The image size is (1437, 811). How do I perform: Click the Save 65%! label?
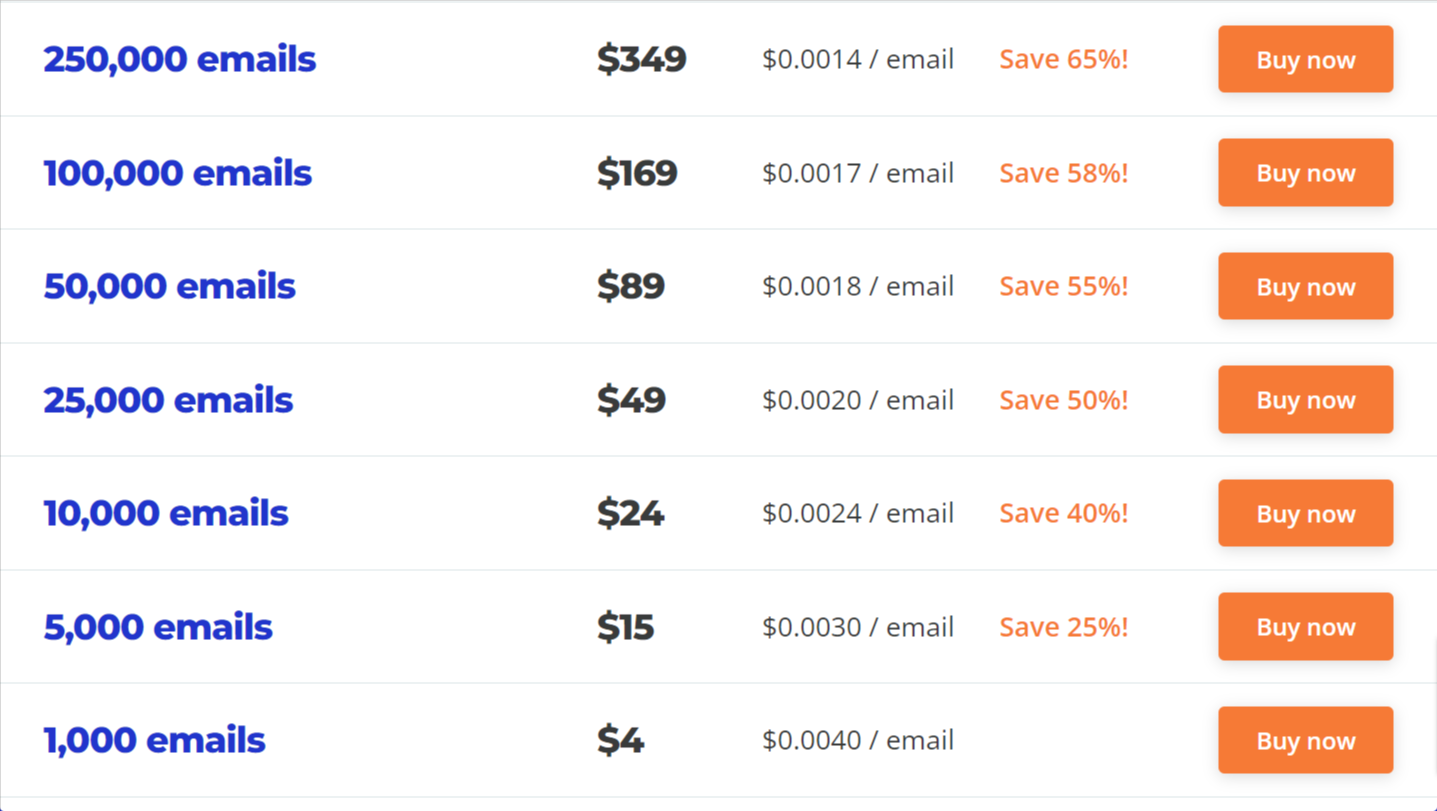(1063, 59)
